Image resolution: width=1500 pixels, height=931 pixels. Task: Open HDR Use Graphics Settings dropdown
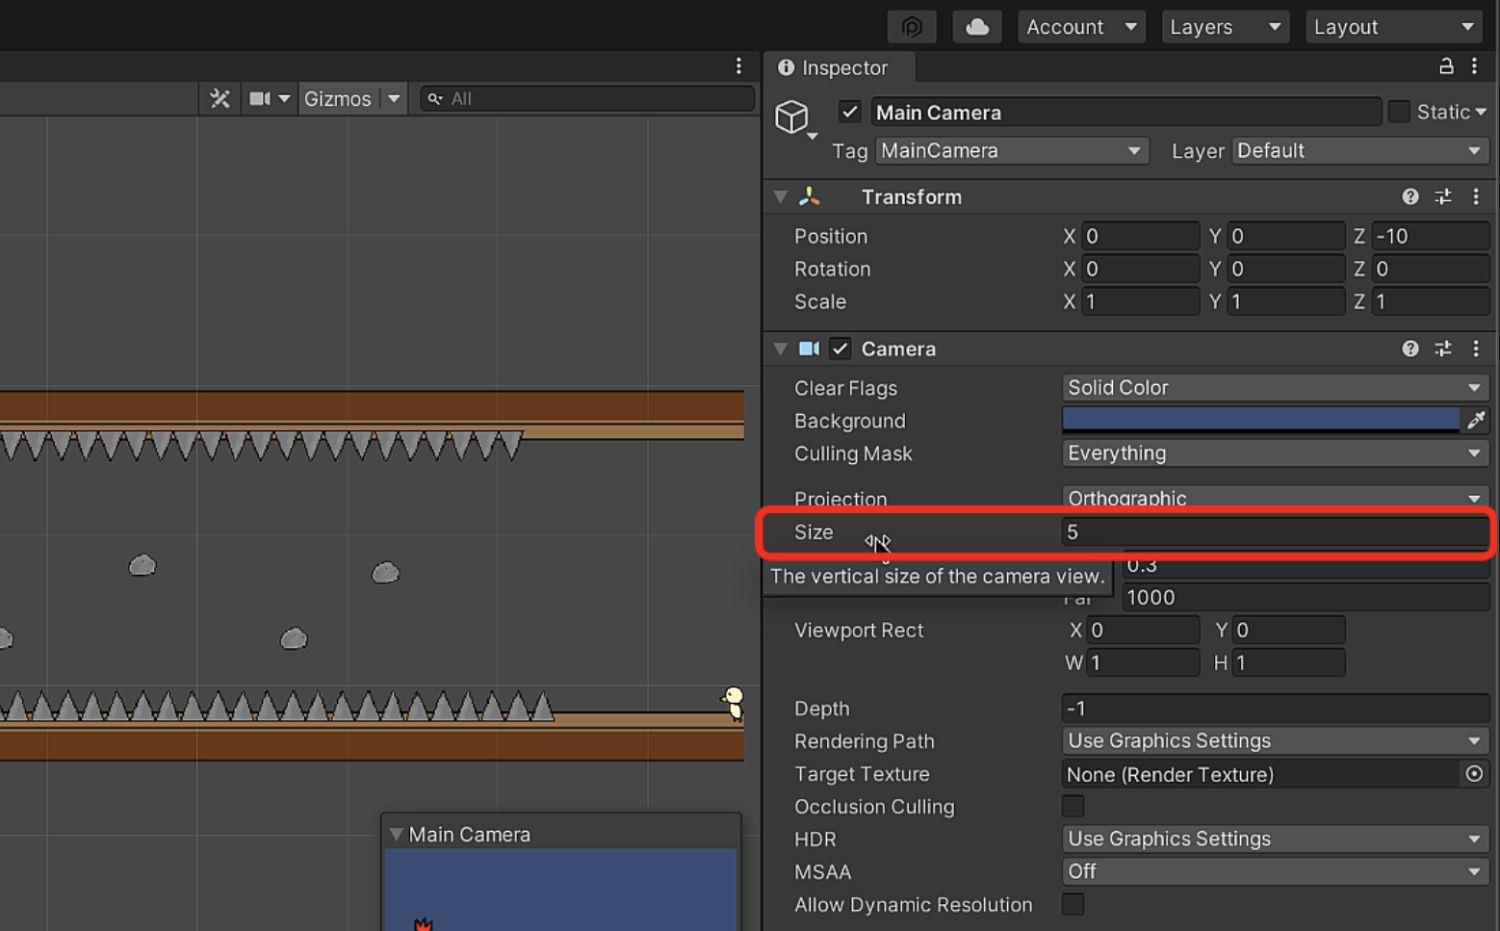tap(1275, 839)
